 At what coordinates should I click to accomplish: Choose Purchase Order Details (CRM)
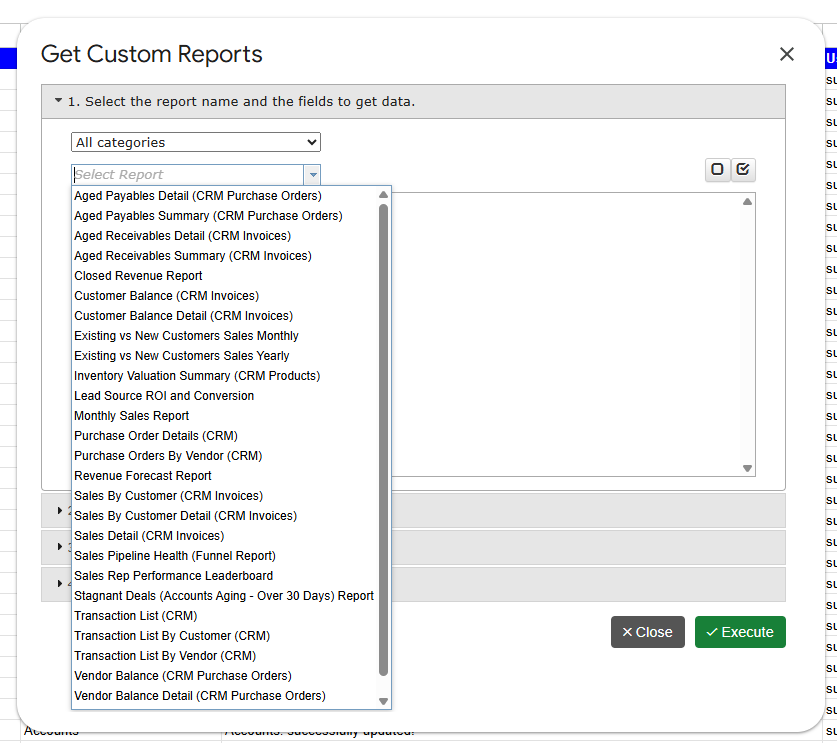[156, 436]
